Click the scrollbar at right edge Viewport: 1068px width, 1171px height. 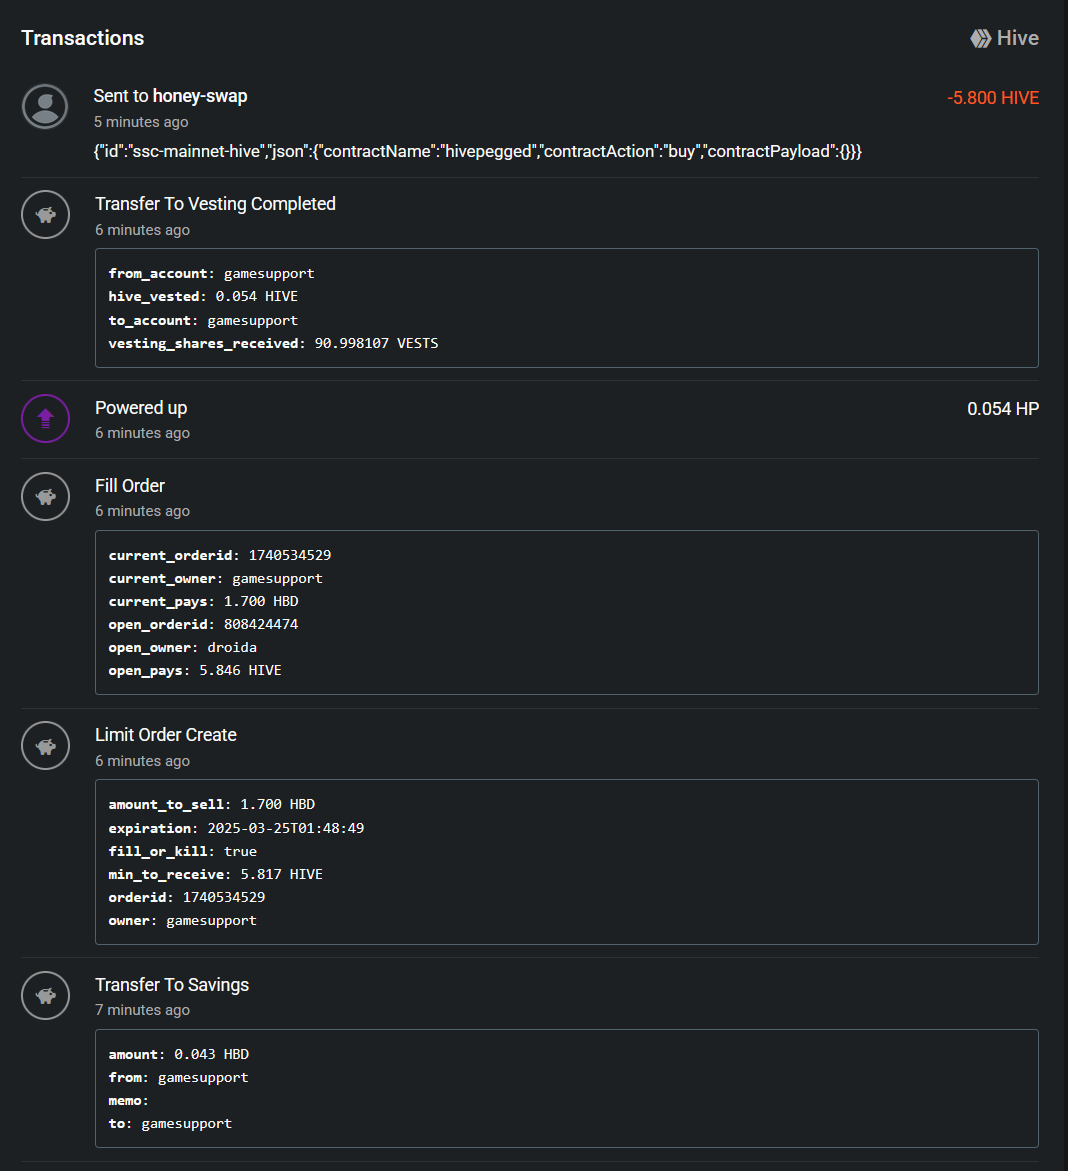1066,586
